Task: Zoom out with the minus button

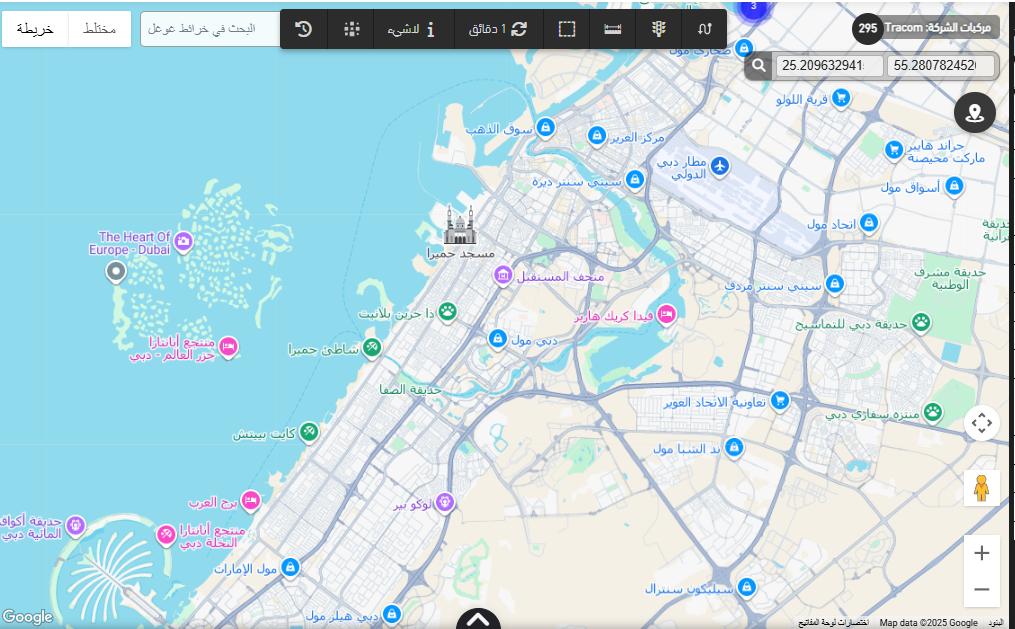Action: tap(981, 589)
